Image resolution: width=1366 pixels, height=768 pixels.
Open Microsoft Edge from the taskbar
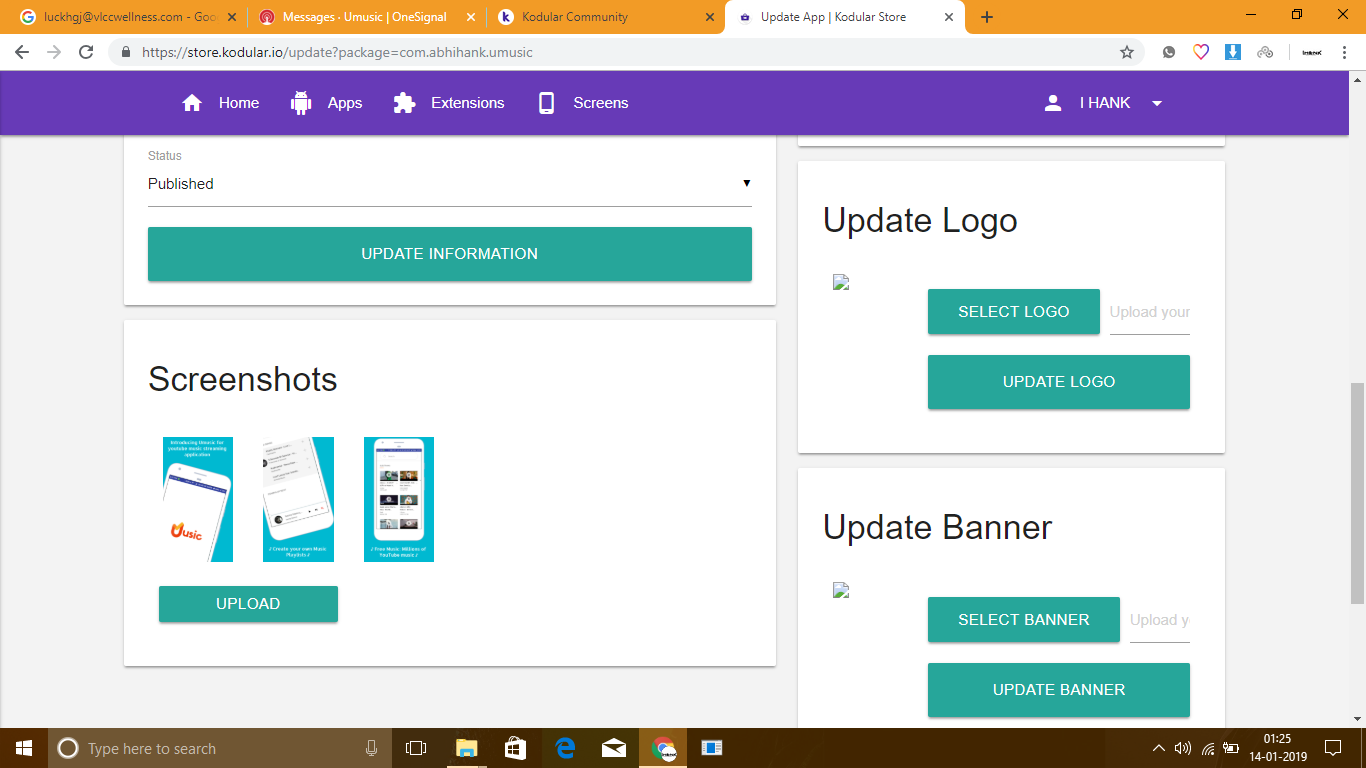tap(565, 748)
